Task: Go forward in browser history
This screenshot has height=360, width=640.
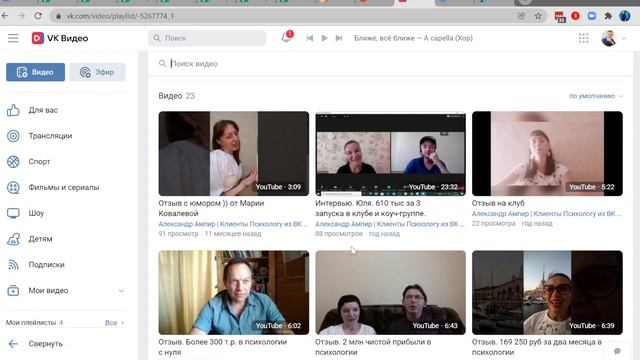Action: [21, 16]
